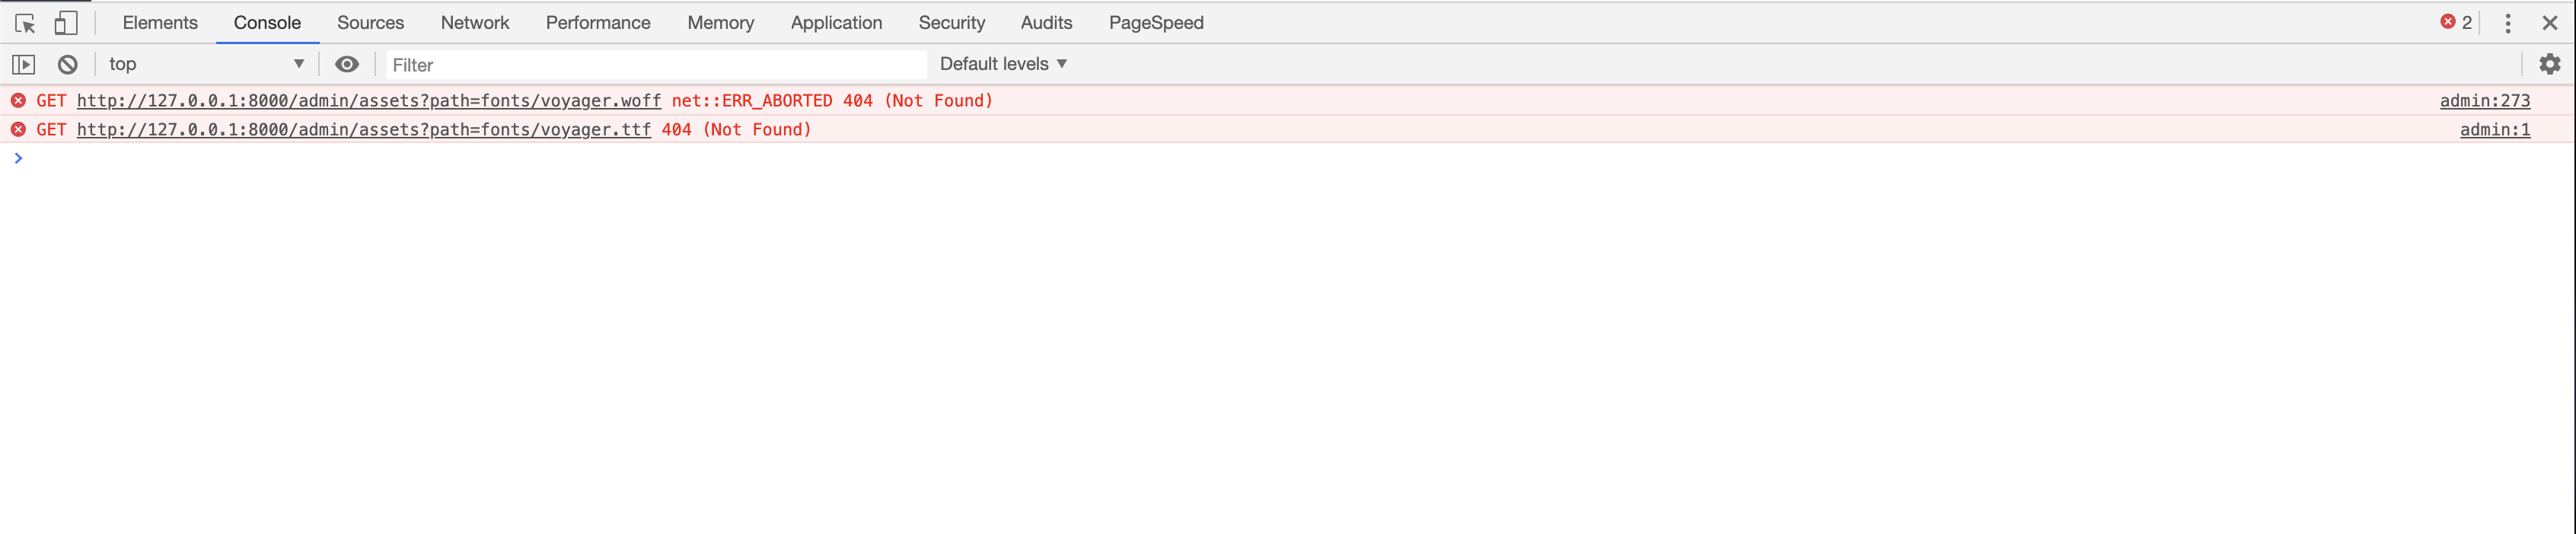Open the DevTools three-dot menu
The width and height of the screenshot is (2576, 534).
2507,23
